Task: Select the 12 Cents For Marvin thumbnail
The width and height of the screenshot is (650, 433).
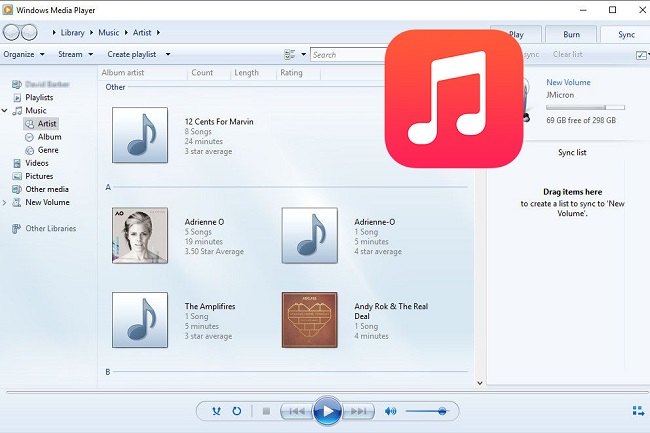Action: coord(140,135)
